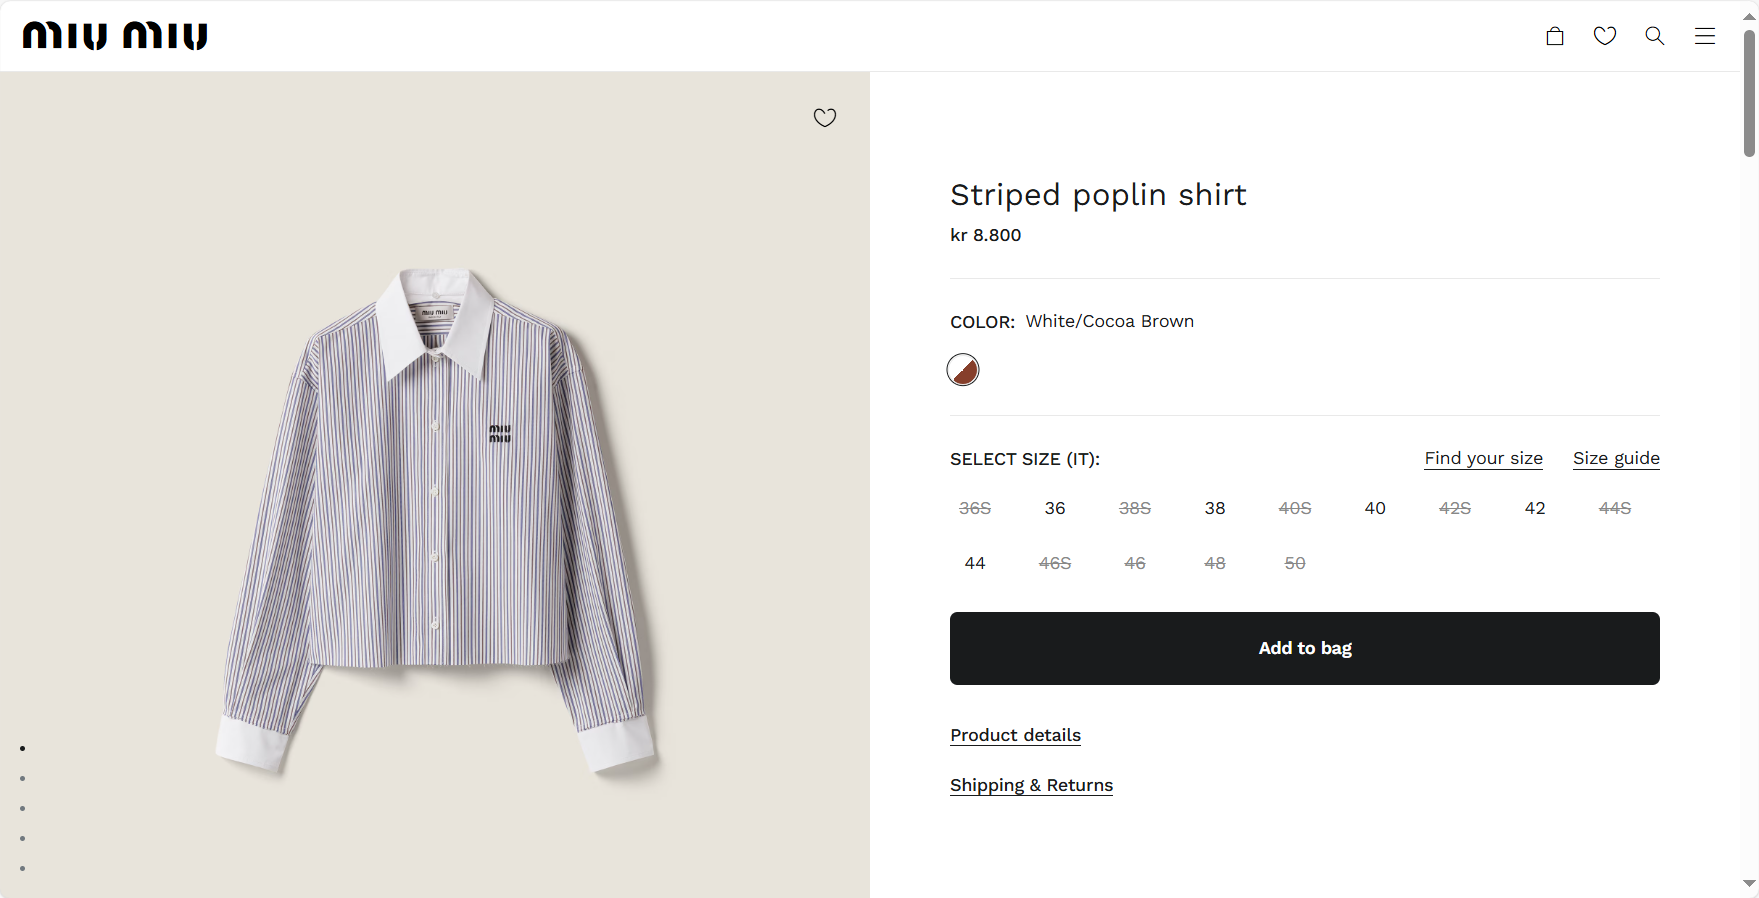Open the shopping bag icon

(x=1555, y=36)
